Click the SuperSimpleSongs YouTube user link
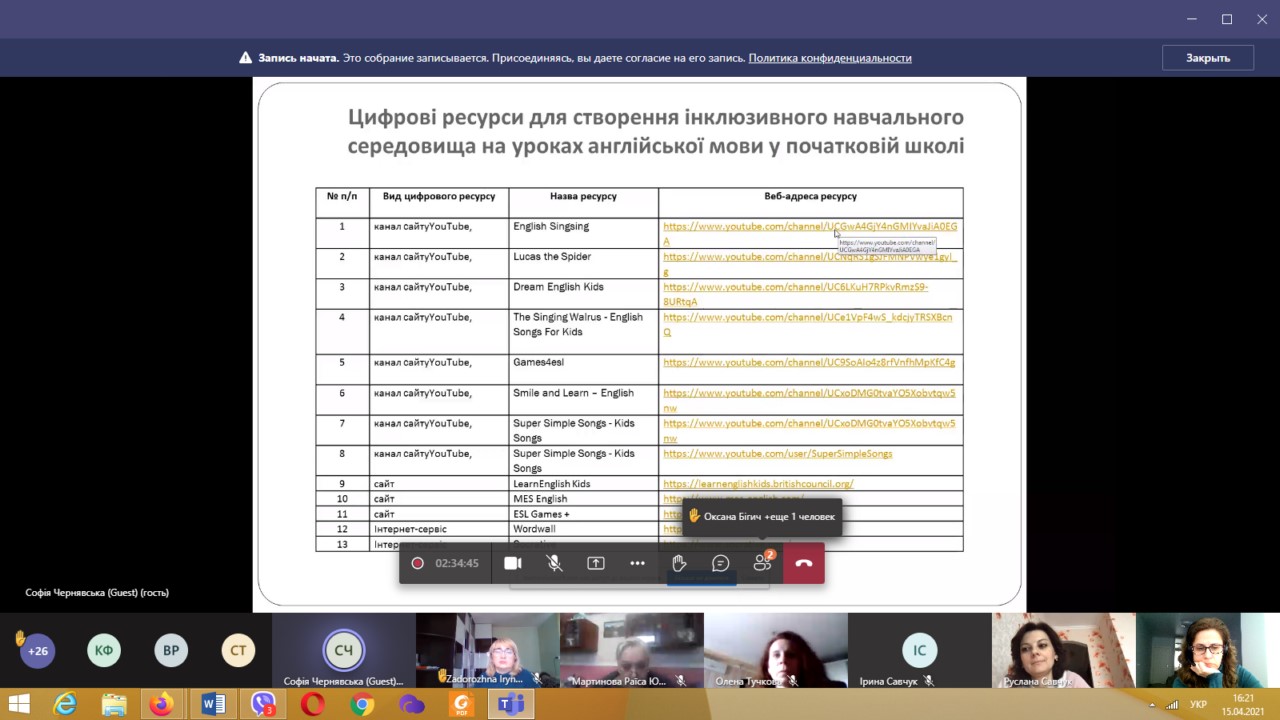1280x720 pixels. pos(777,454)
